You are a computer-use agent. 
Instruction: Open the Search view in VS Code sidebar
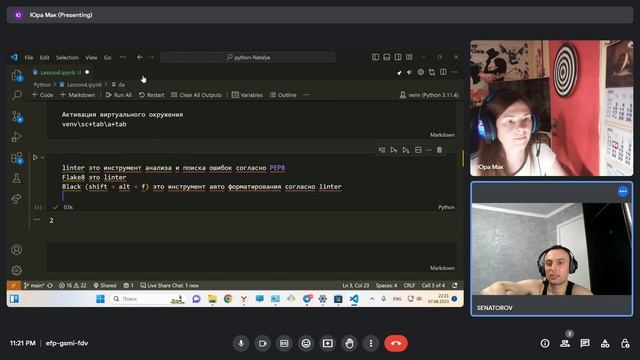click(16, 95)
